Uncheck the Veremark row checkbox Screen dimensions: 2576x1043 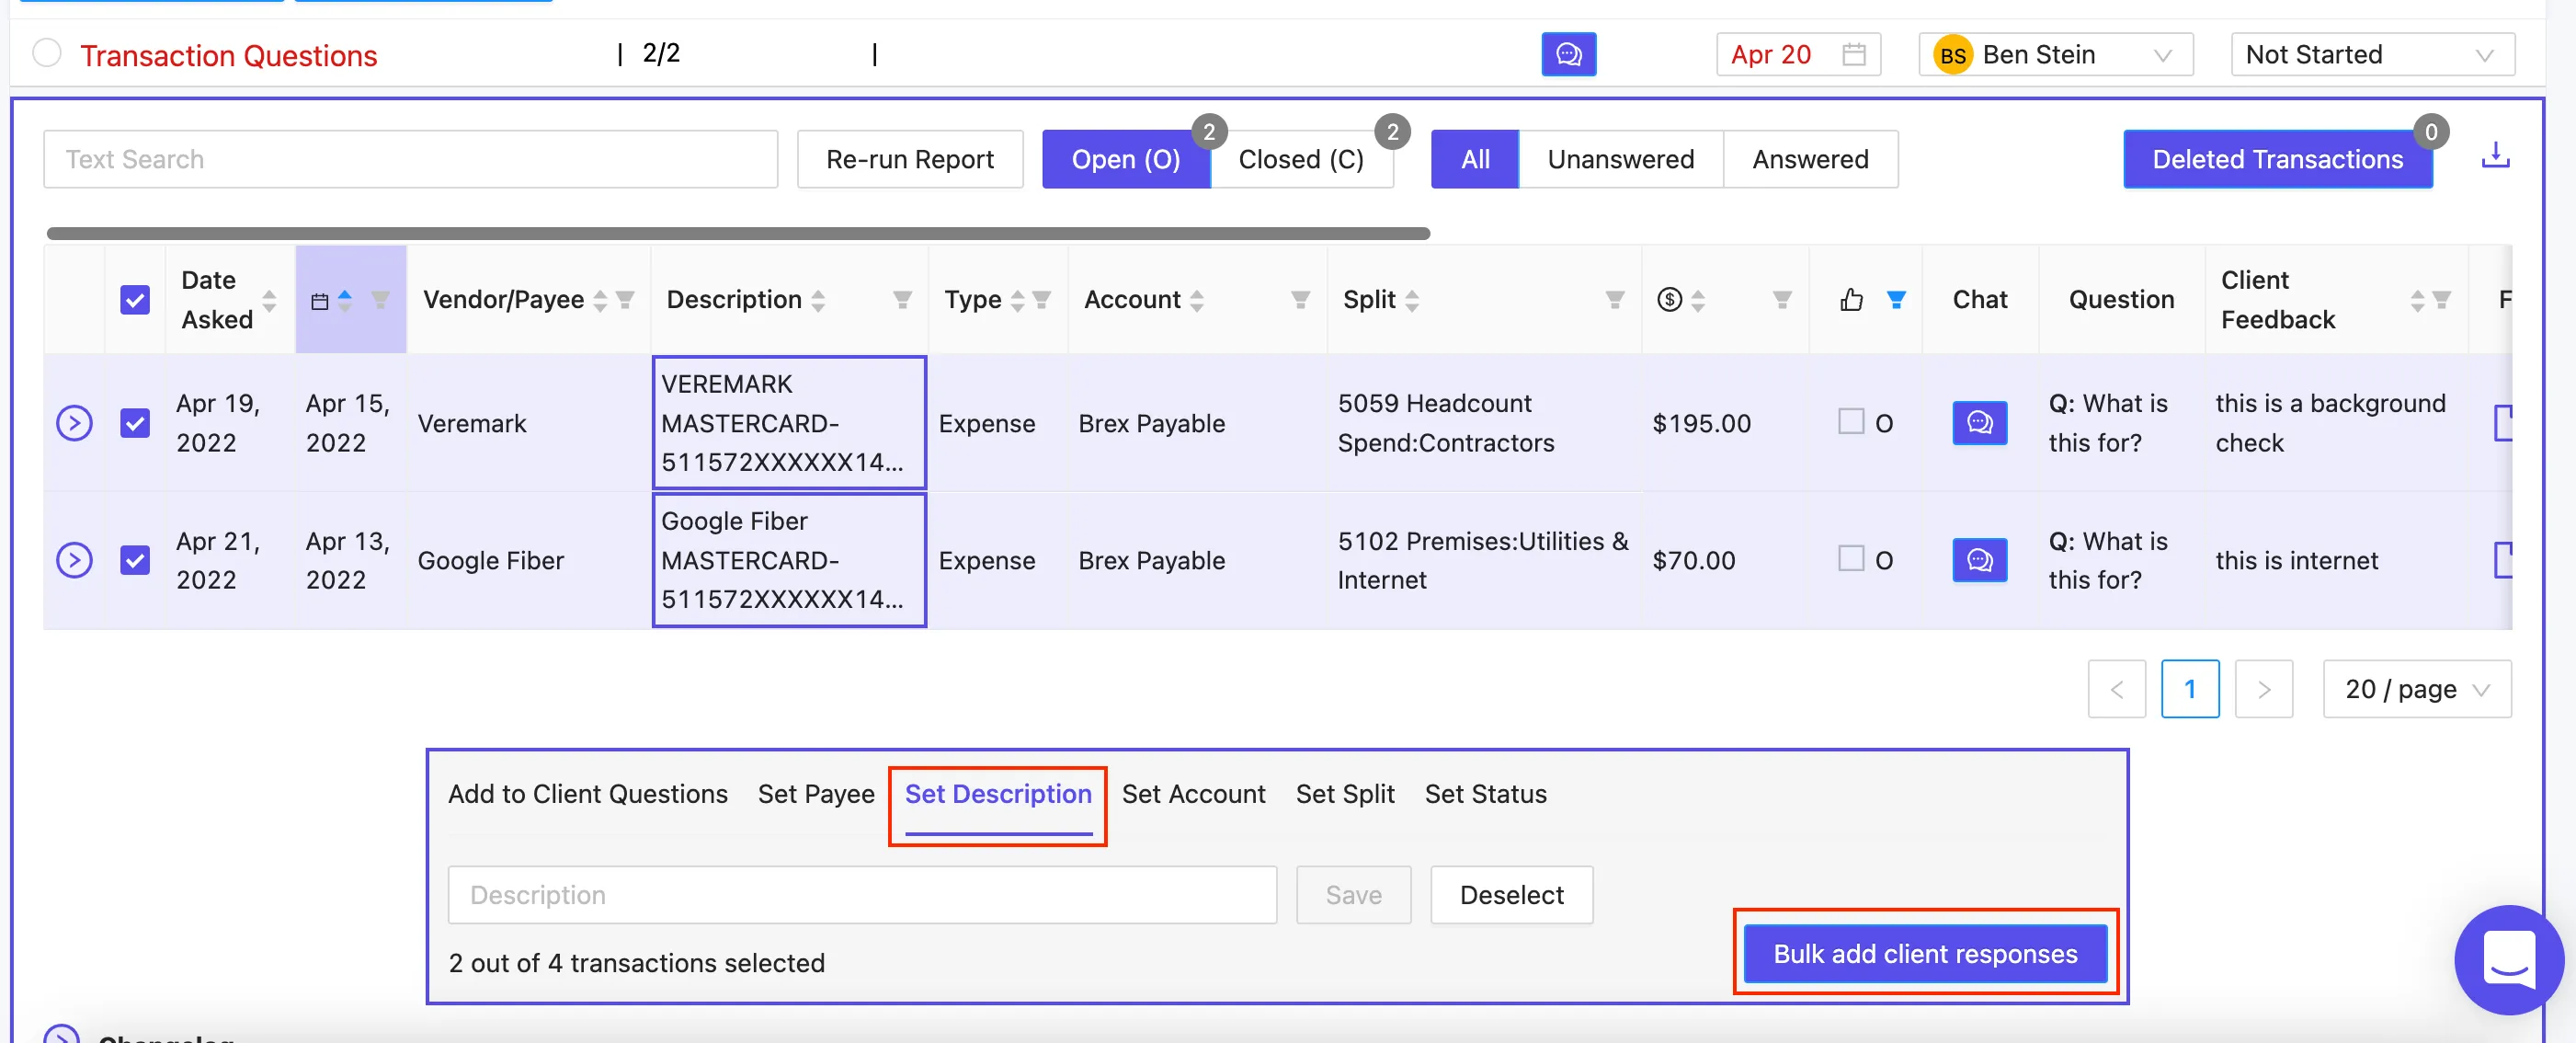(135, 423)
